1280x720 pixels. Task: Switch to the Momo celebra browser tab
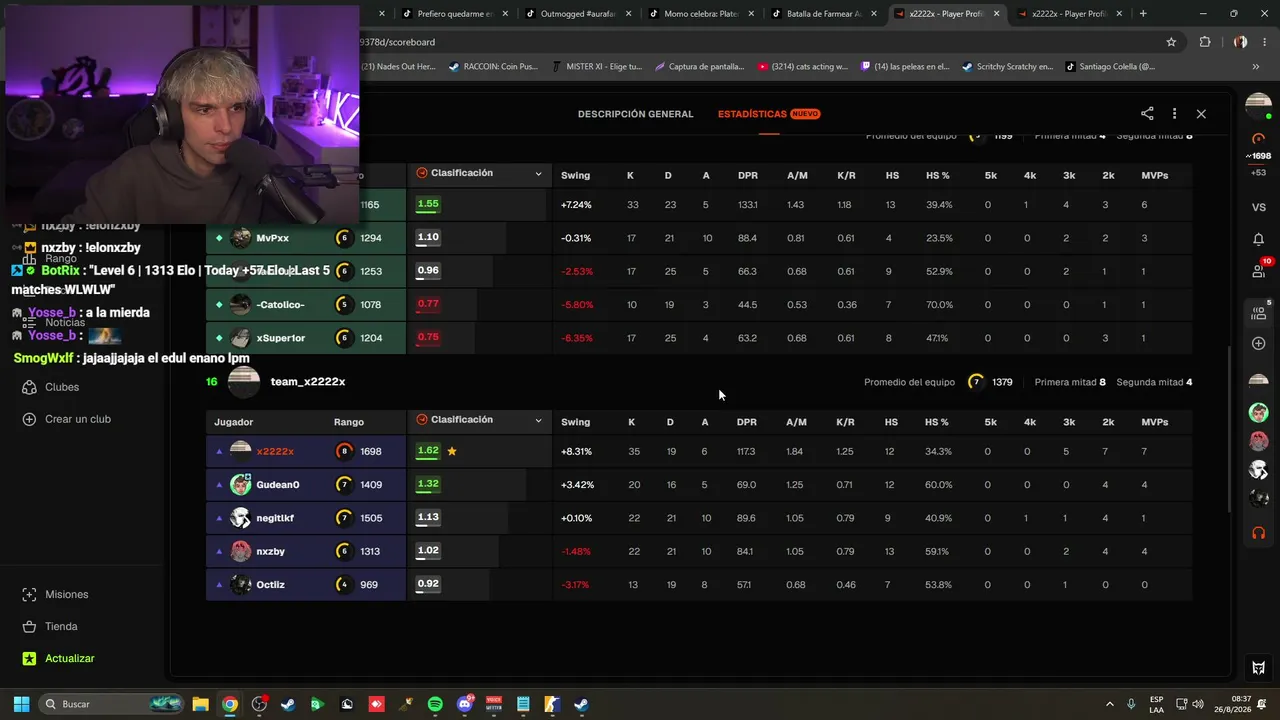click(x=702, y=14)
